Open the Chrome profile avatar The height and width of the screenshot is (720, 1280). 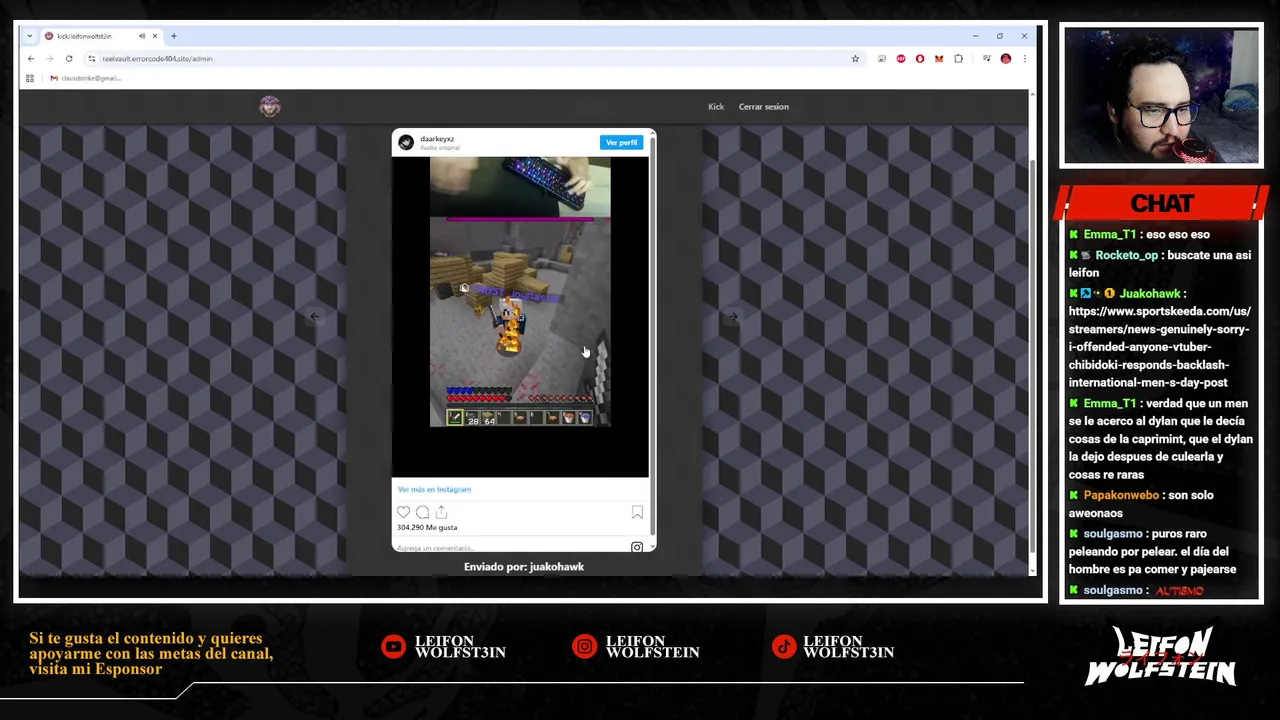[x=1006, y=59]
